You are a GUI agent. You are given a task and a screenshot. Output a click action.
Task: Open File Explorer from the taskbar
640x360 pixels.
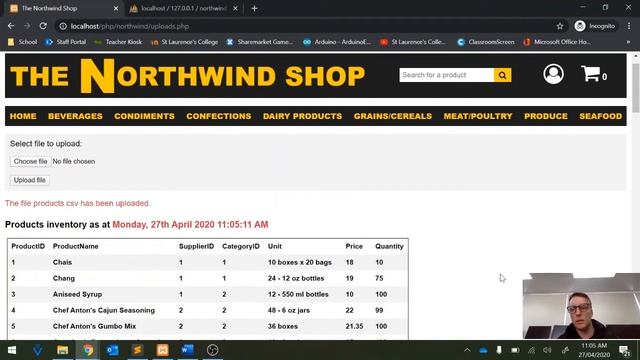(x=62, y=350)
